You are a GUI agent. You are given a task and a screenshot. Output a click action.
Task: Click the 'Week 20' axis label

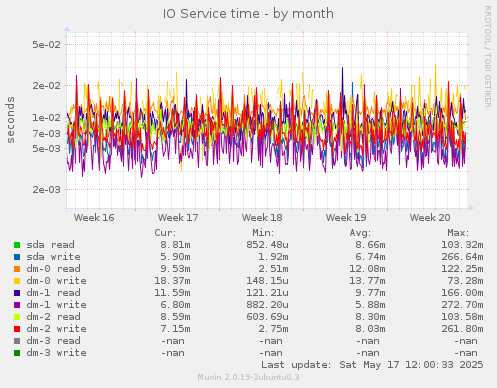coord(430,218)
